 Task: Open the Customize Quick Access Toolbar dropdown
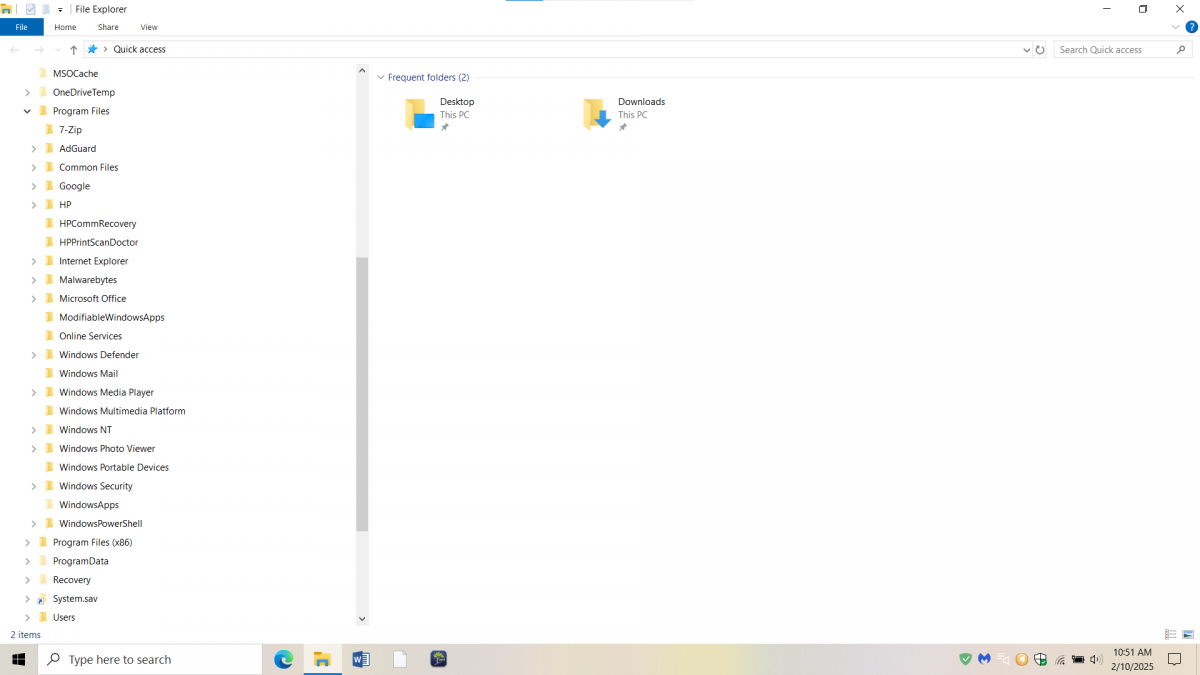coord(60,10)
